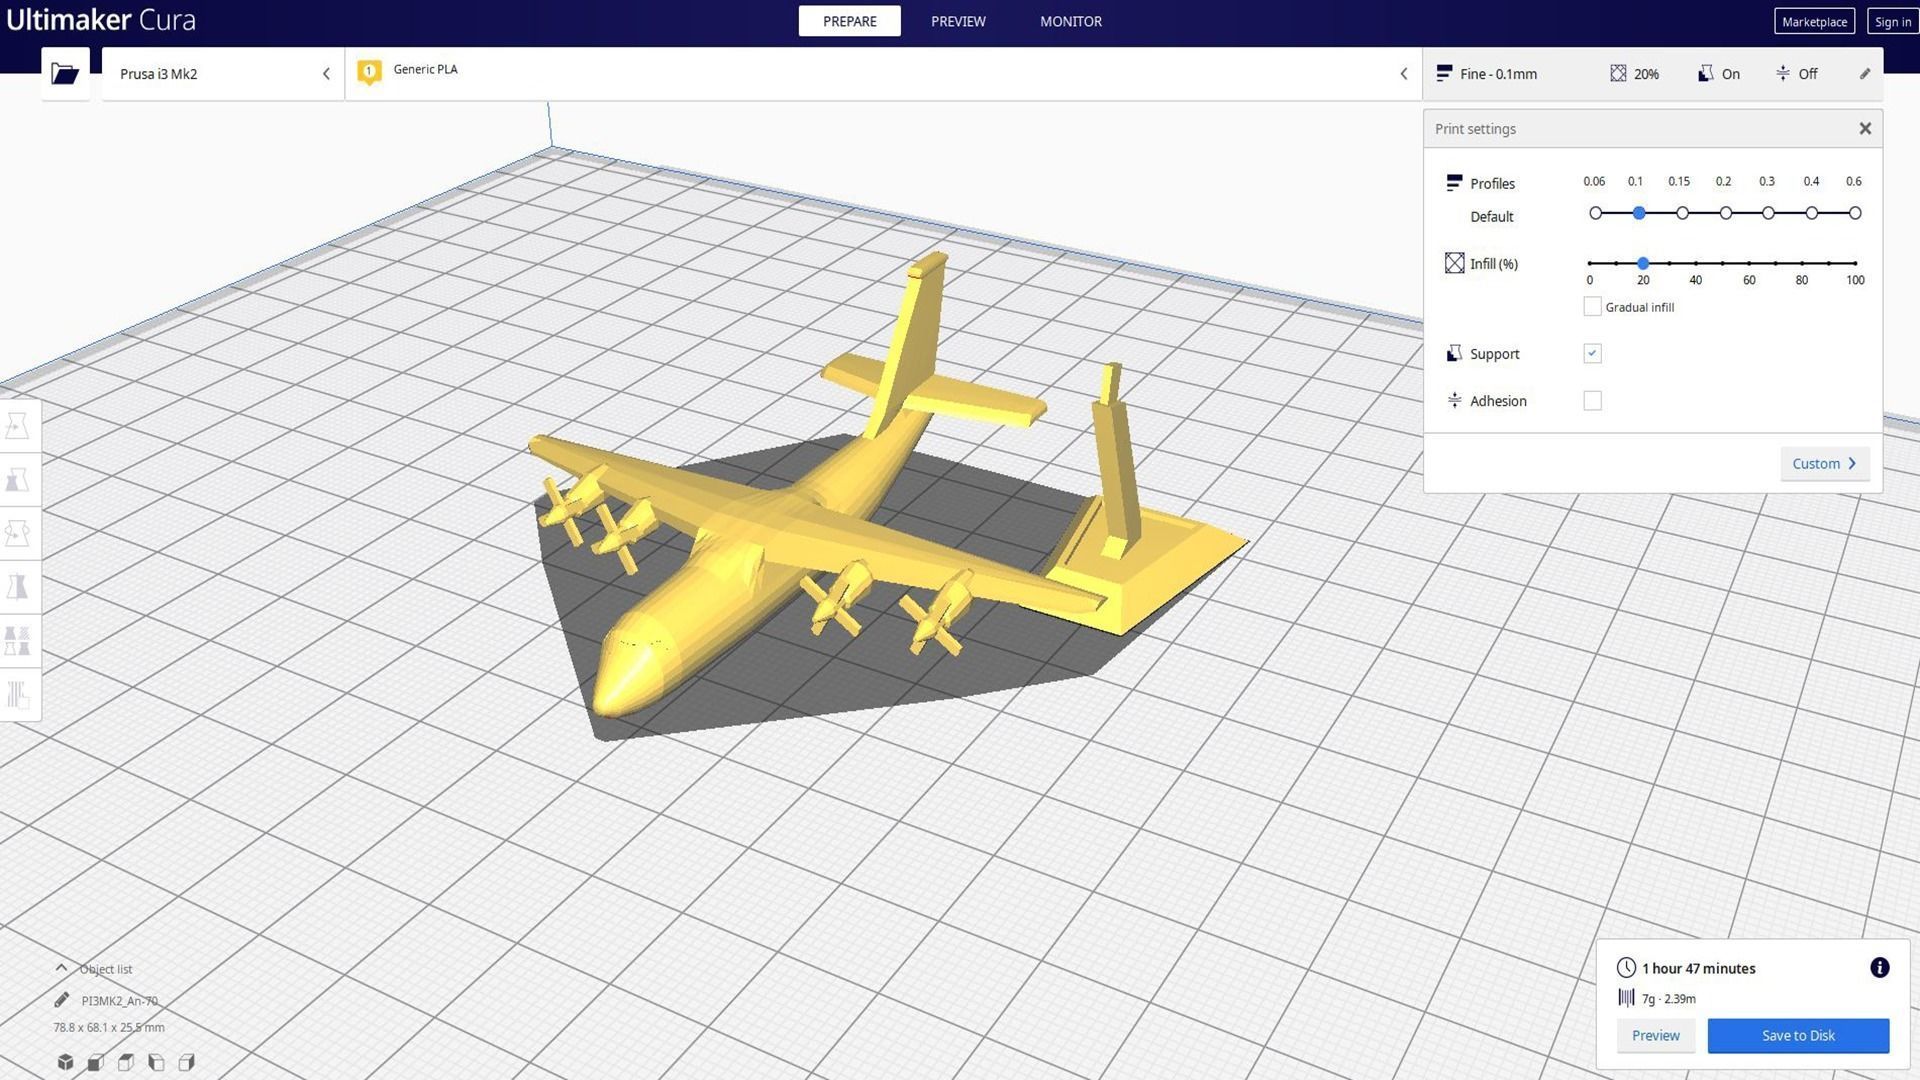Image resolution: width=1920 pixels, height=1080 pixels.
Task: Select the Rotate tool in left toolbar
Action: pos(18,533)
